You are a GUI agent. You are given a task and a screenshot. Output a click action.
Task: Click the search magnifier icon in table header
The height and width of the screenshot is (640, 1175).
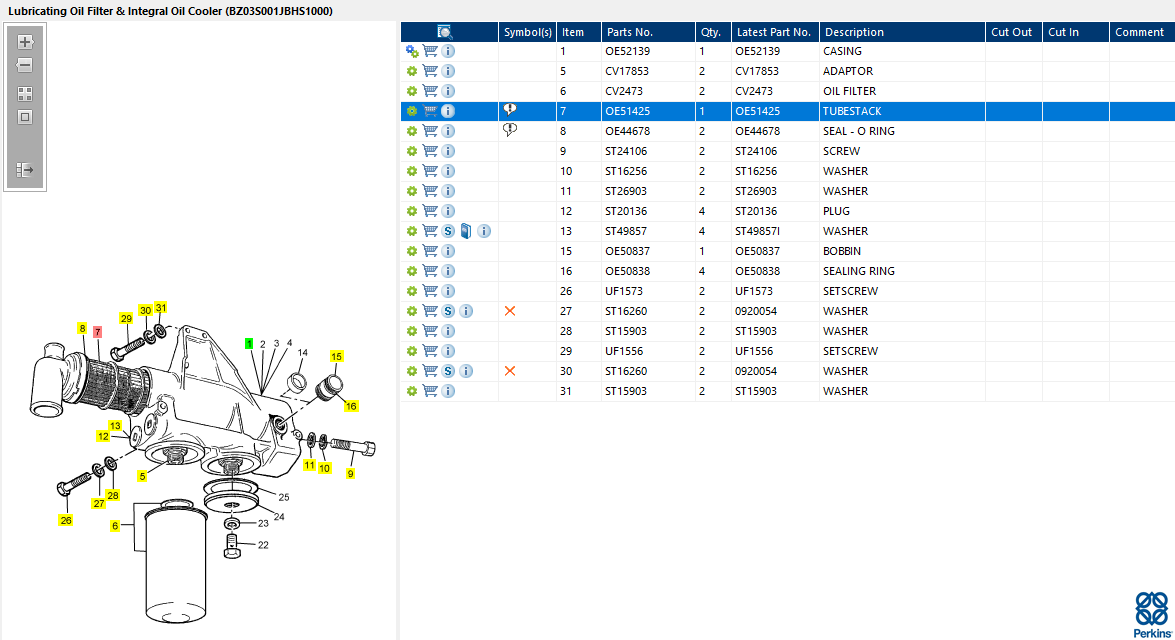coord(444,31)
